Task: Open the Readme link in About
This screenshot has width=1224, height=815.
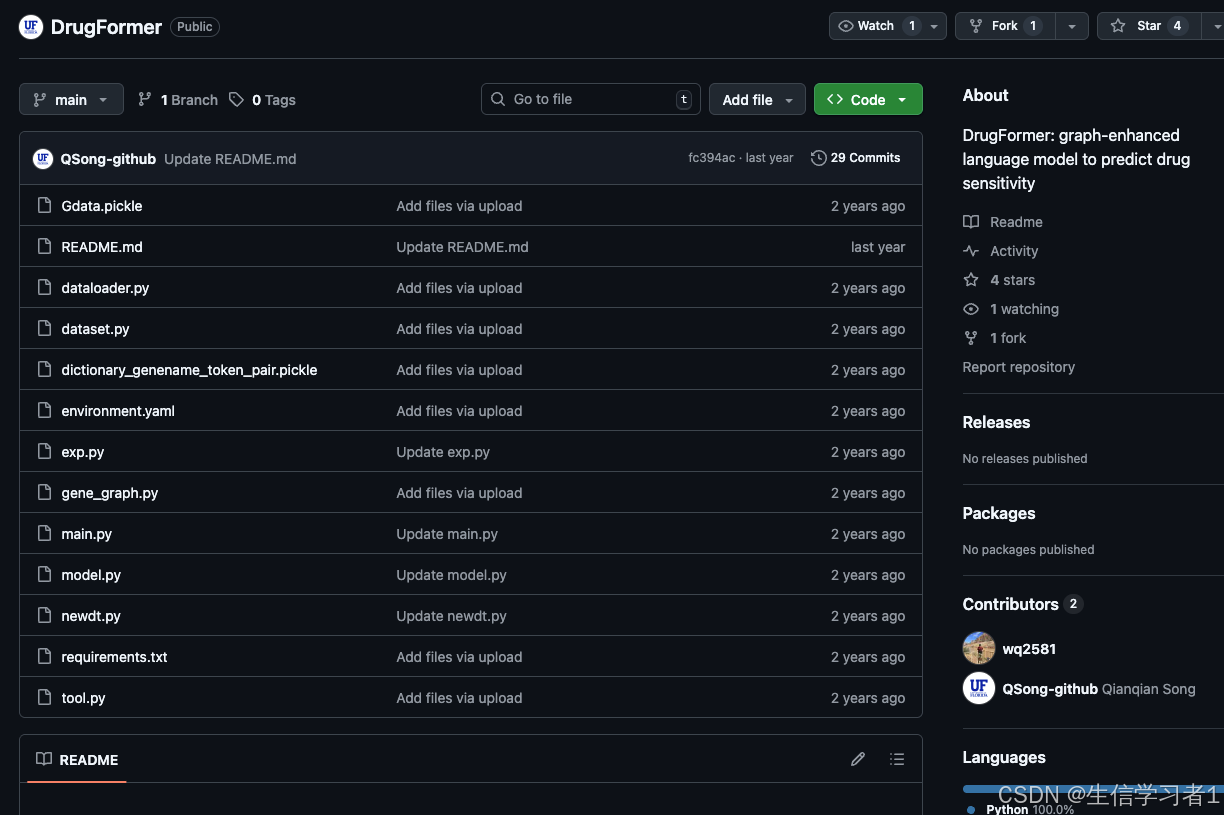Action: point(1003,222)
